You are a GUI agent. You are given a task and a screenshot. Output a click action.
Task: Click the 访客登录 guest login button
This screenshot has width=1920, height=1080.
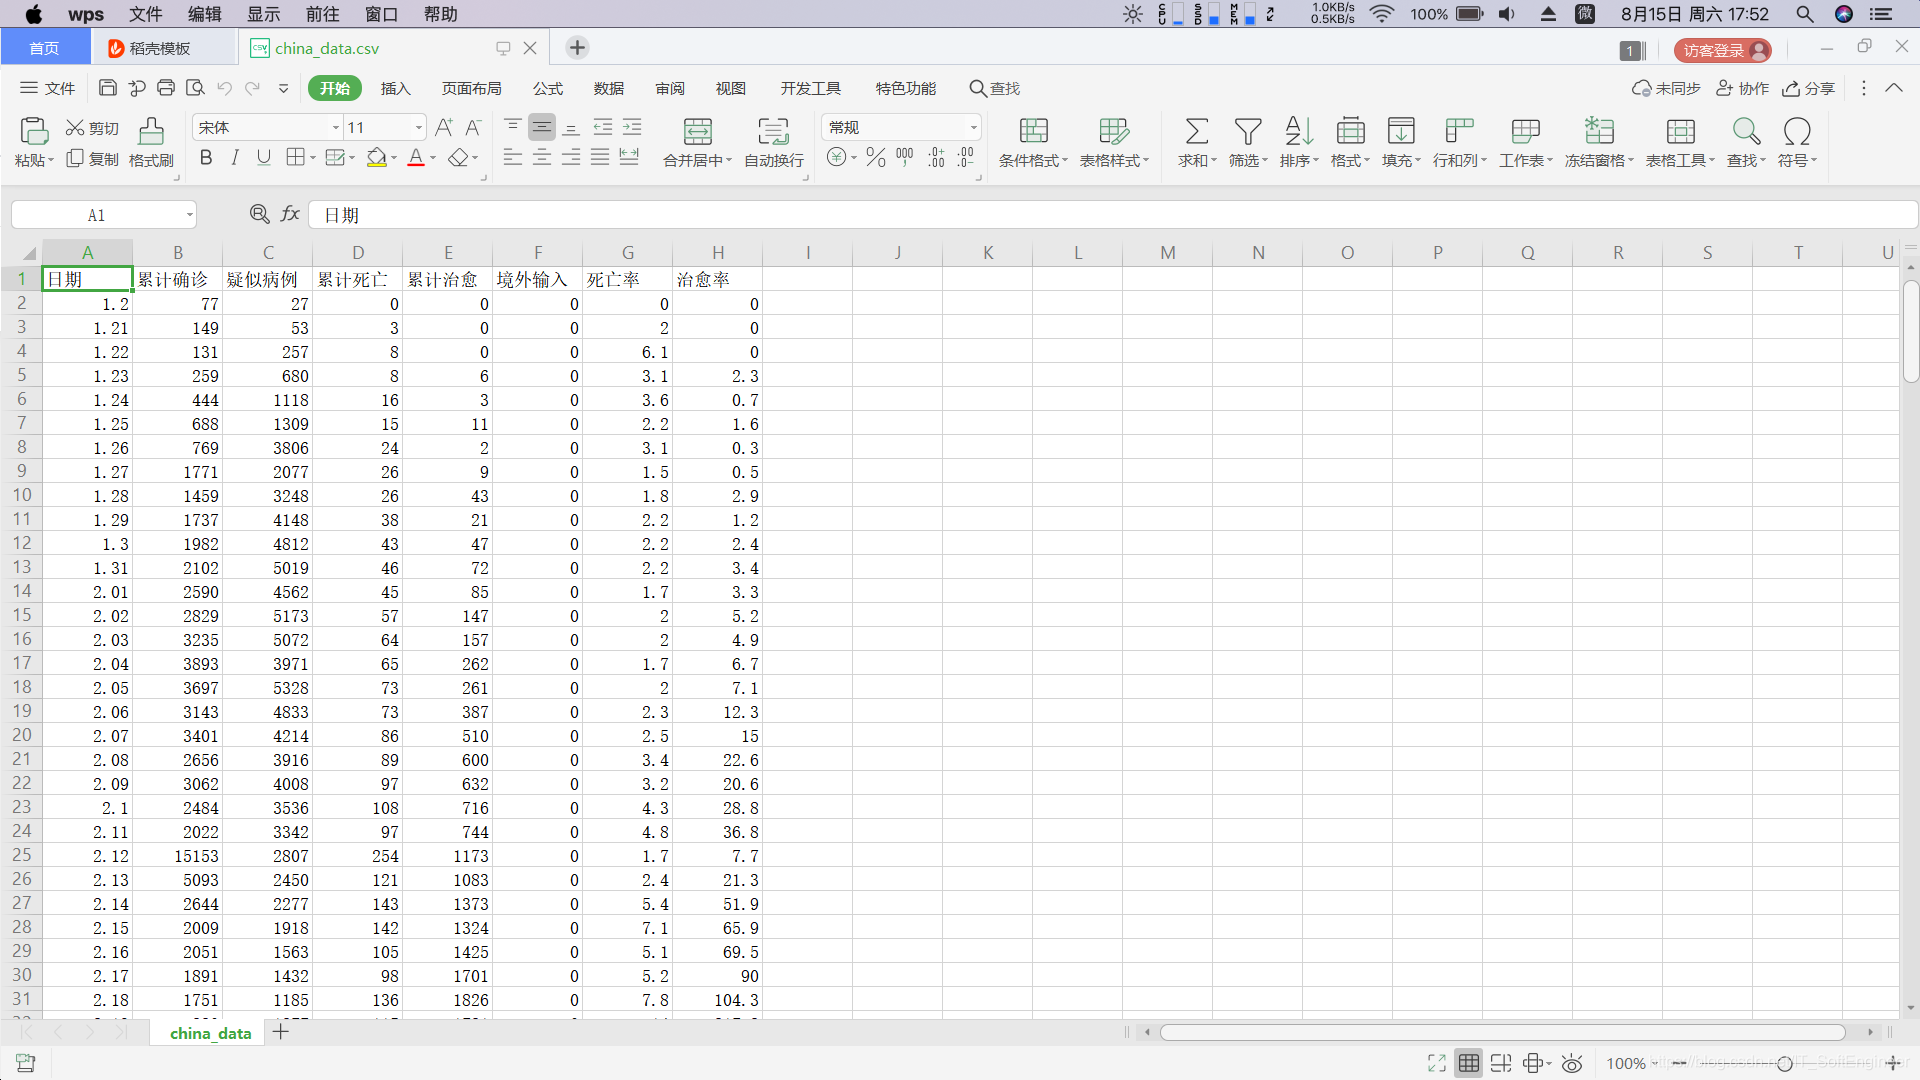click(1722, 50)
